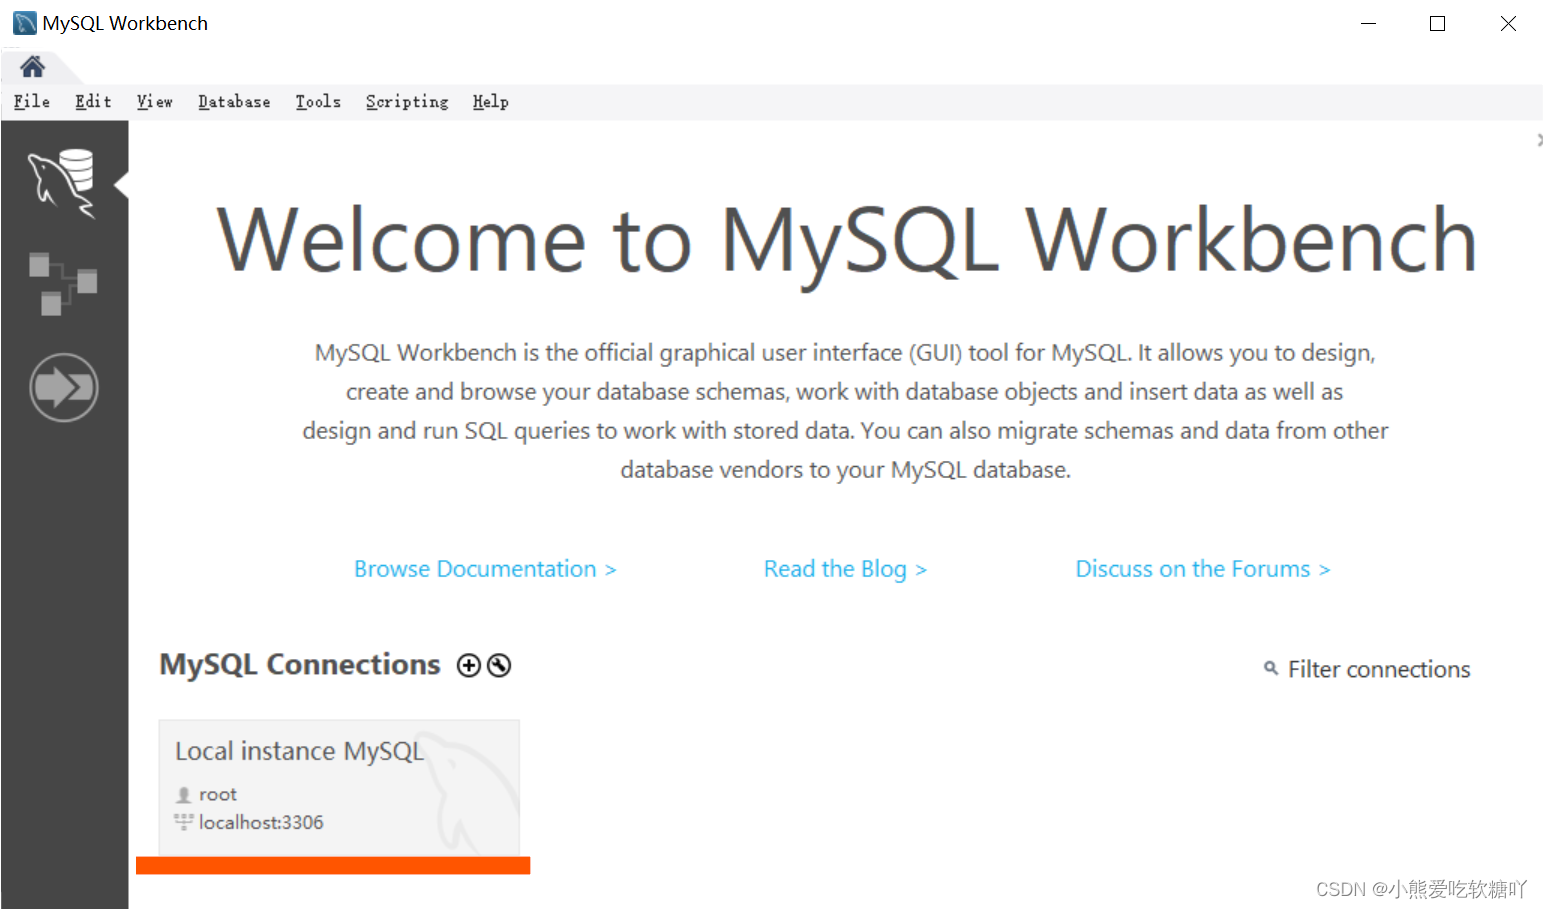Add a new MySQL connection plus icon
1543x909 pixels.
coord(468,666)
